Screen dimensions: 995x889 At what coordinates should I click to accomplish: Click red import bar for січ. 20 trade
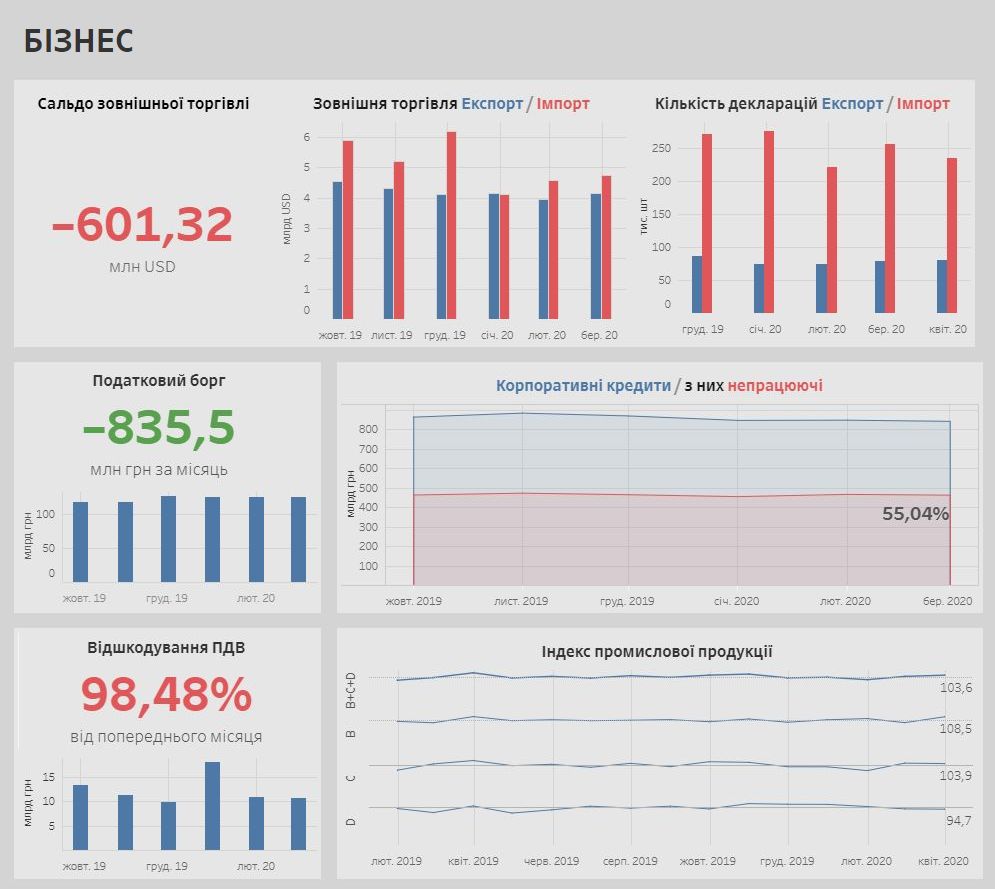[504, 255]
